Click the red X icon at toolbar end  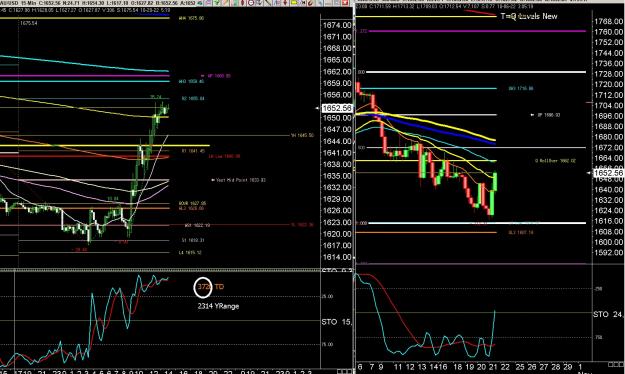pos(345,2)
